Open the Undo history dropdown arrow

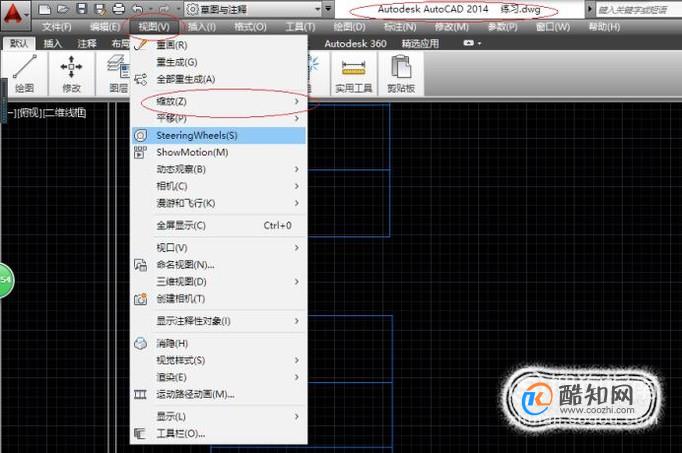[x=151, y=9]
